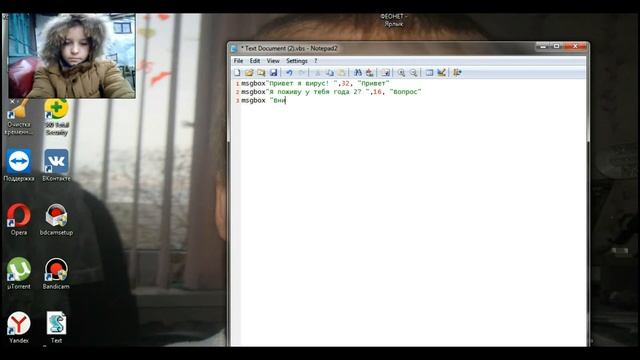Open Find with the binoculars icon
The image size is (640, 360).
point(358,73)
